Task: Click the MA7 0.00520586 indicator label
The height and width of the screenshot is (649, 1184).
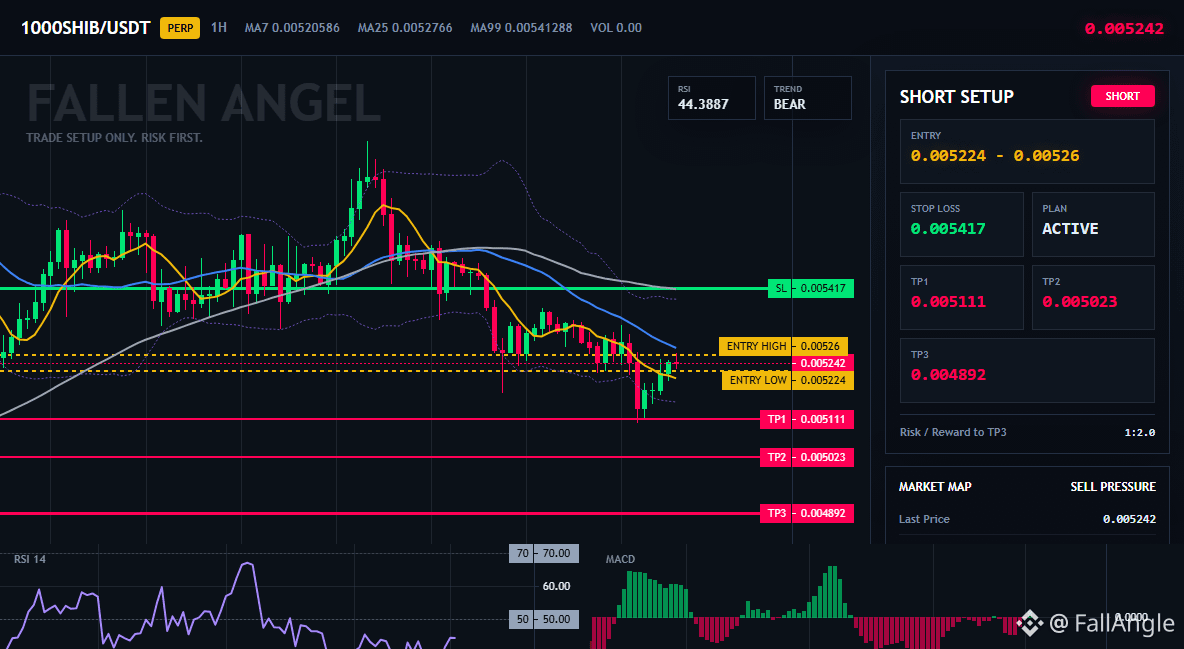Action: (x=291, y=28)
